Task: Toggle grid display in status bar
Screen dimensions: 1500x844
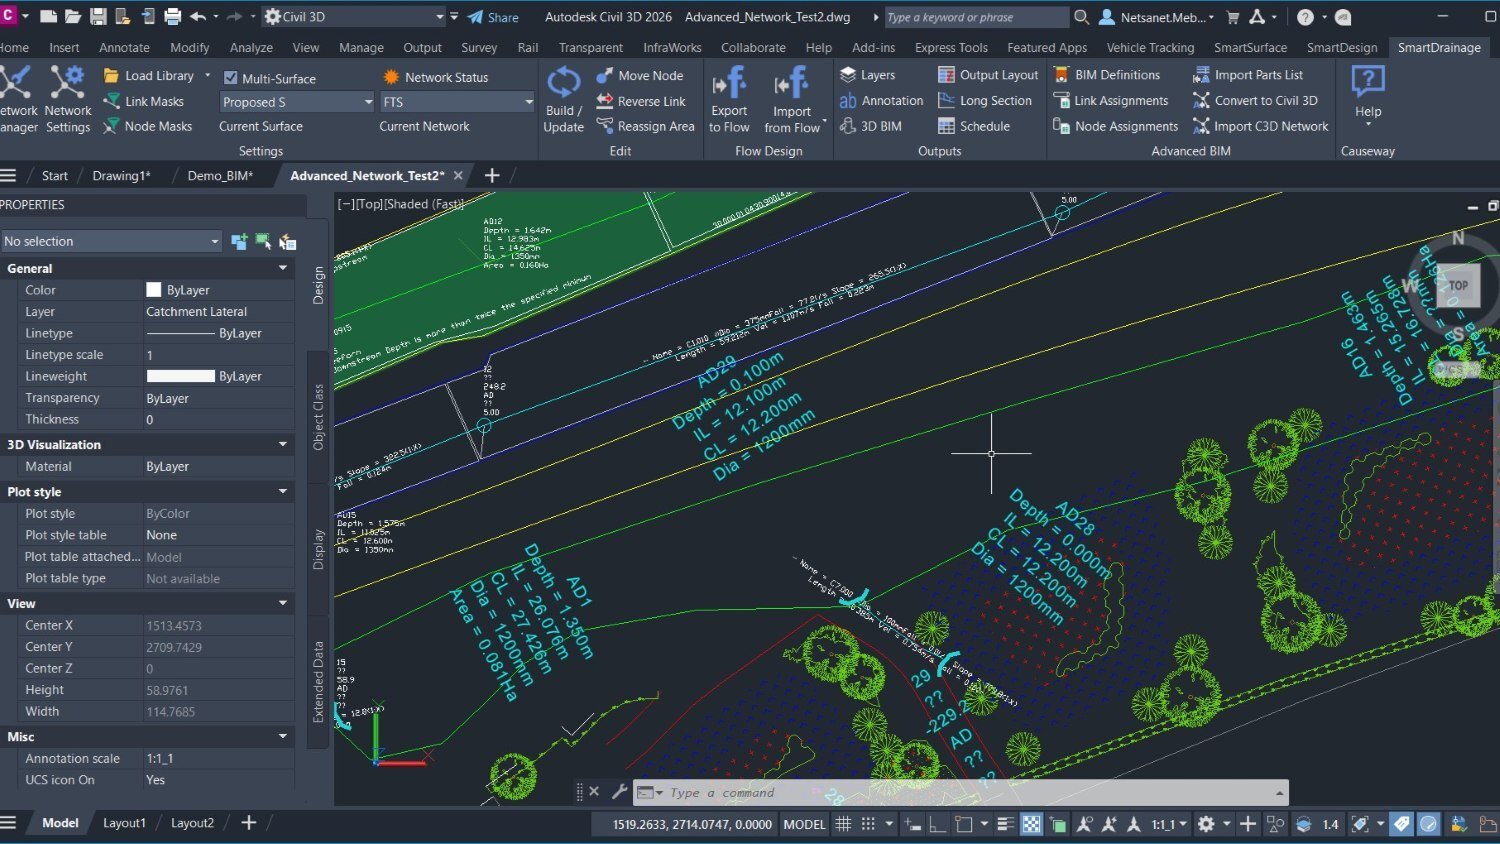Action: (x=843, y=824)
